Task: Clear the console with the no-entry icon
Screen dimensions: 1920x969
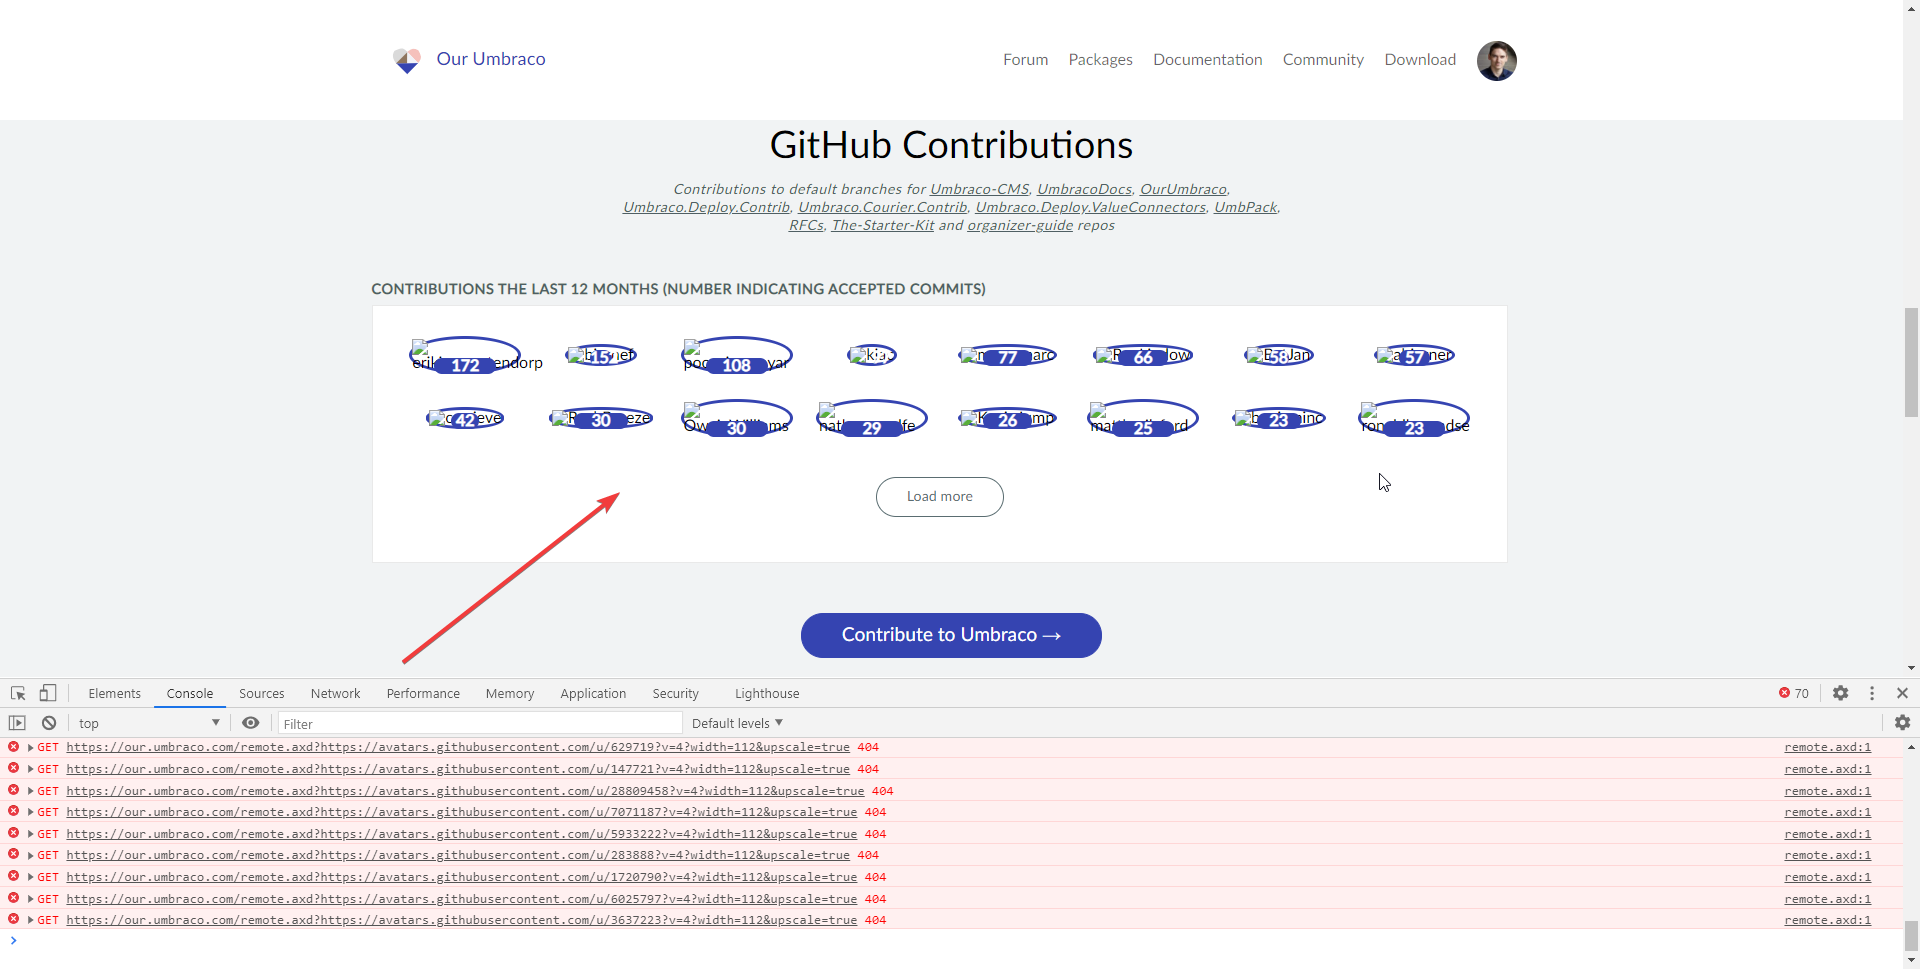Action: point(48,722)
